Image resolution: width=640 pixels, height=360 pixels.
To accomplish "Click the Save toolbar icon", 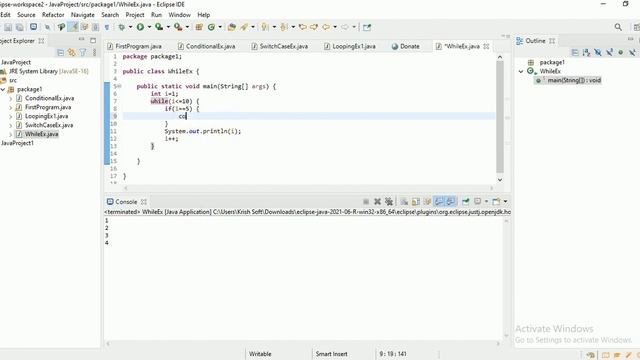I will [x=8, y=27].
